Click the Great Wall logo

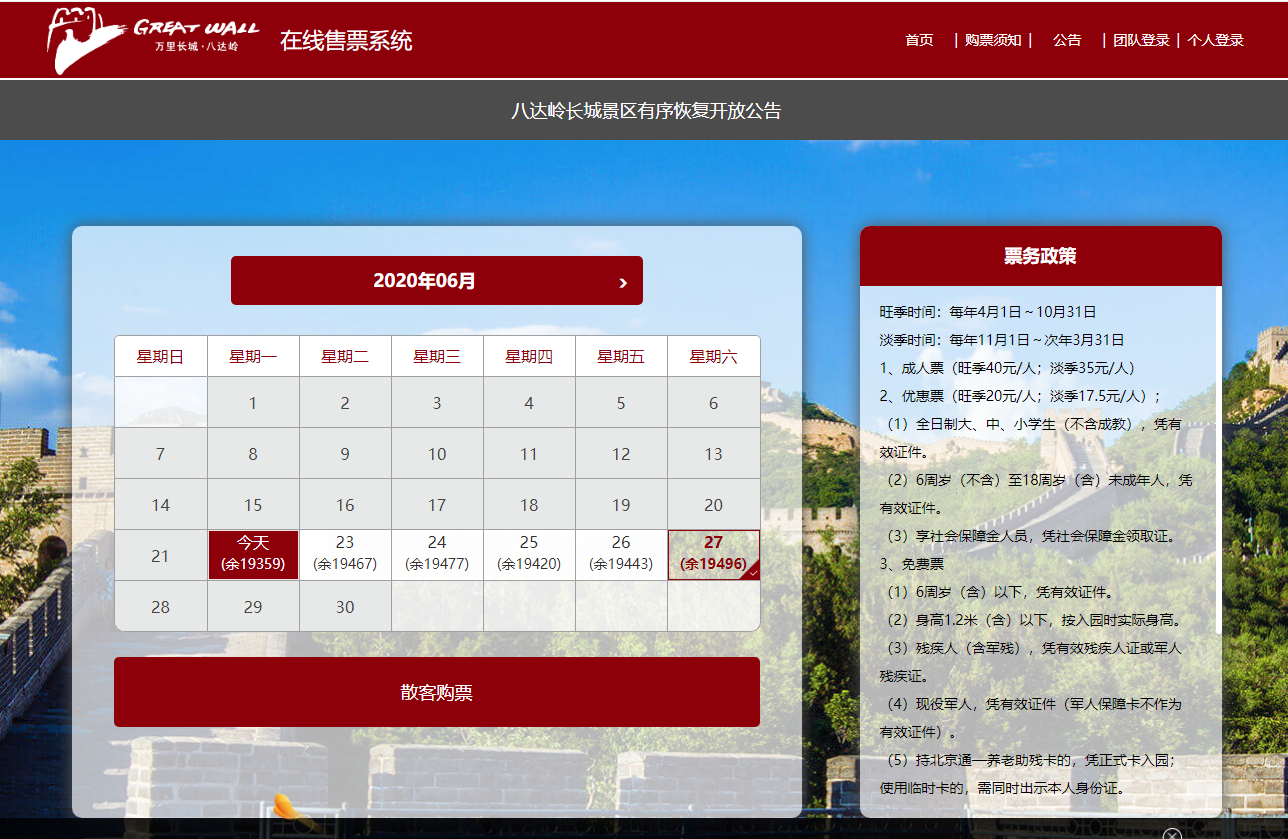pos(150,40)
